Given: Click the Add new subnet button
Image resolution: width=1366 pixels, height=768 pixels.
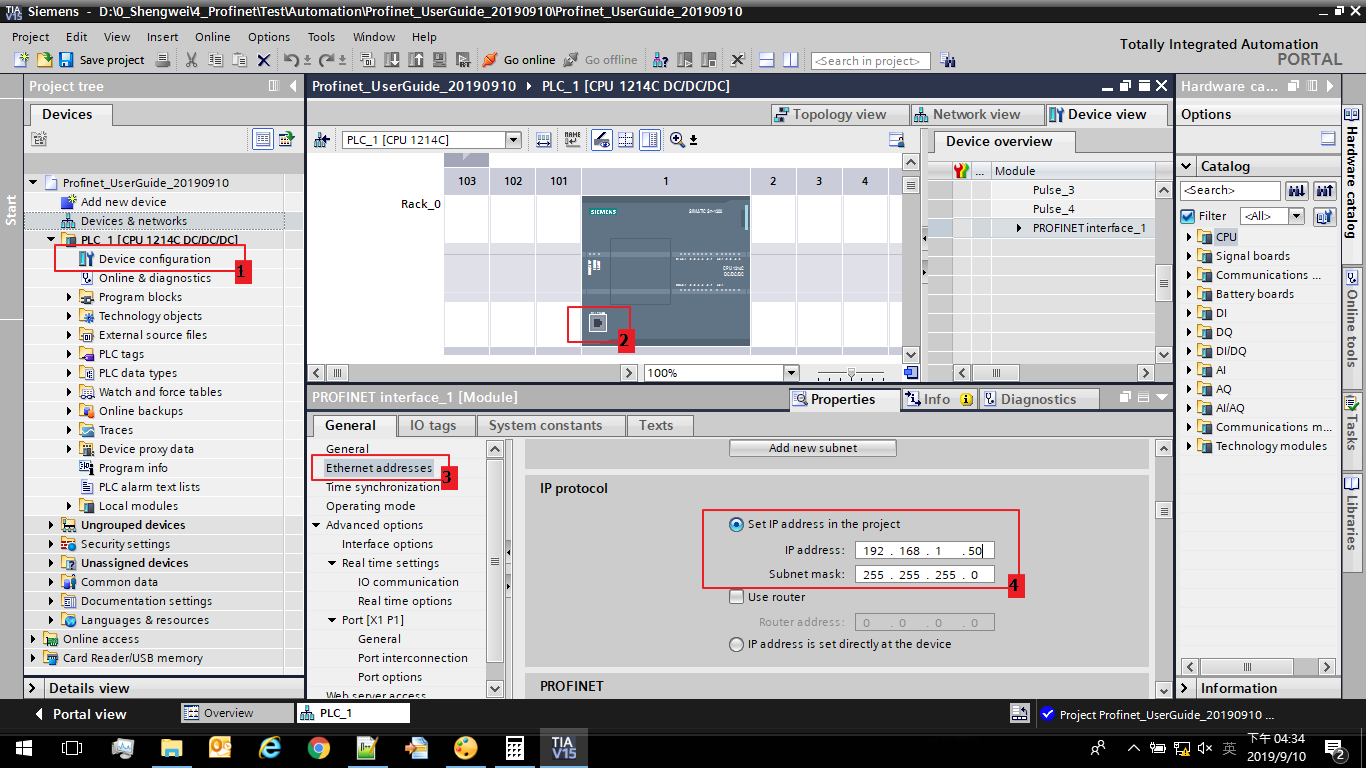Looking at the screenshot, I should [813, 448].
